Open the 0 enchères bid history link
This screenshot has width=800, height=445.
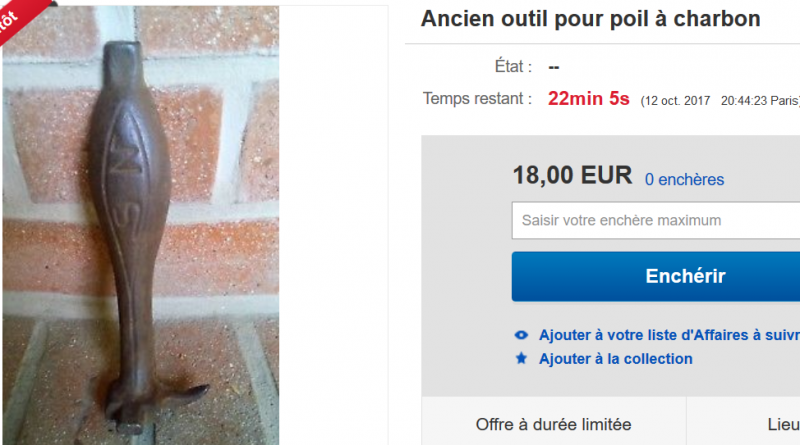point(684,180)
